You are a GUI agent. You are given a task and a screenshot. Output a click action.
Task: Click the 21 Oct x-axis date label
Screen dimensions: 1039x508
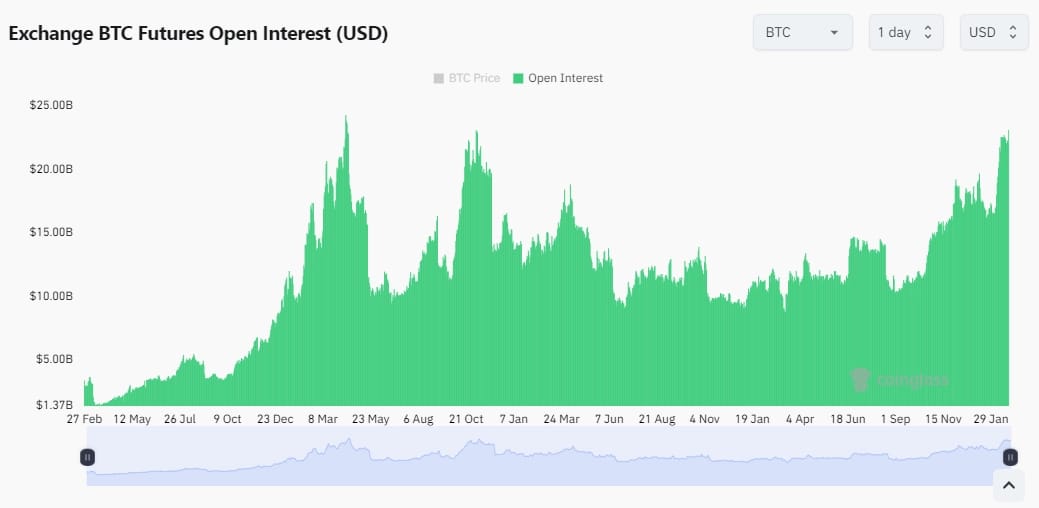point(466,419)
